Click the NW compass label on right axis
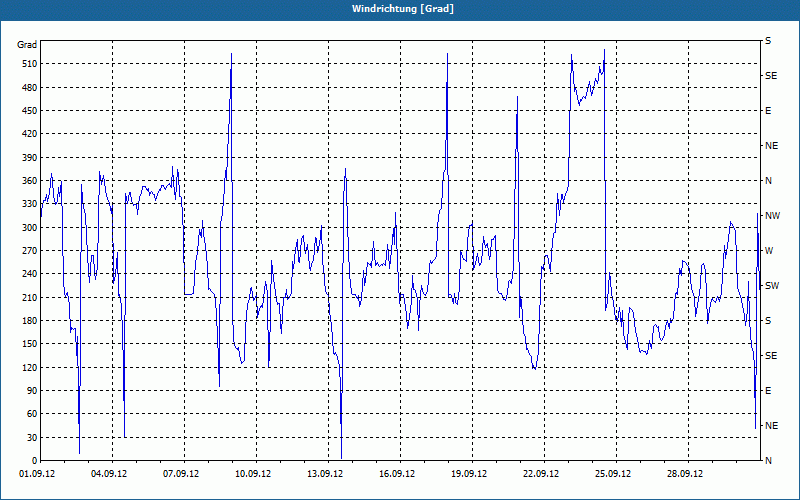This screenshot has height=500, width=800. pos(772,216)
